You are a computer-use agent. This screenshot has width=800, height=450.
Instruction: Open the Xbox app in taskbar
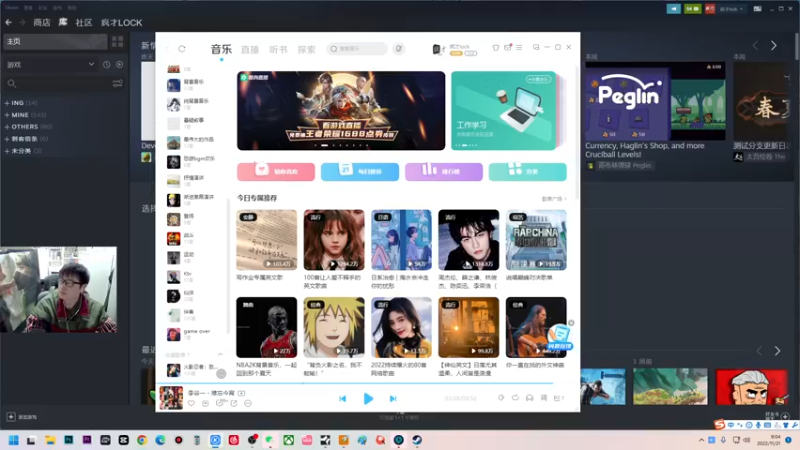click(x=289, y=440)
